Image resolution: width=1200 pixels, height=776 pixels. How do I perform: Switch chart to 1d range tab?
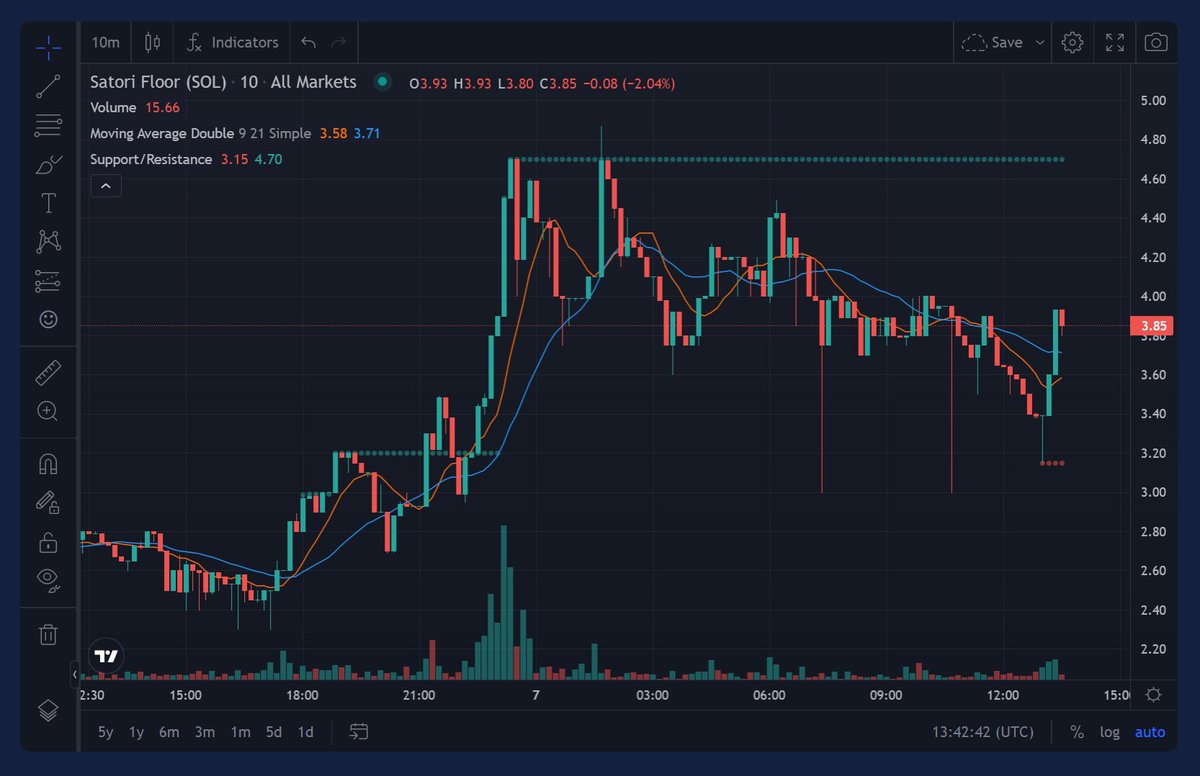pyautogui.click(x=305, y=732)
